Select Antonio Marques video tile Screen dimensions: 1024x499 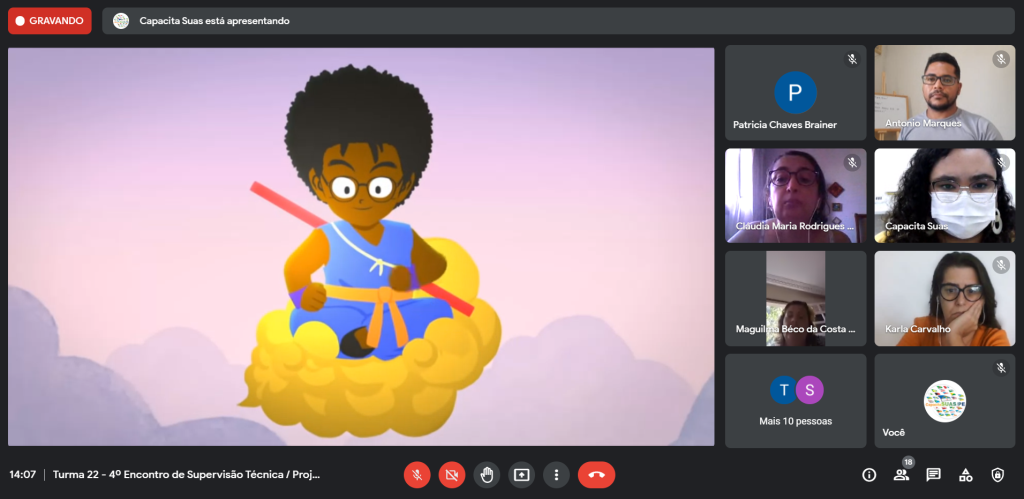(944, 92)
